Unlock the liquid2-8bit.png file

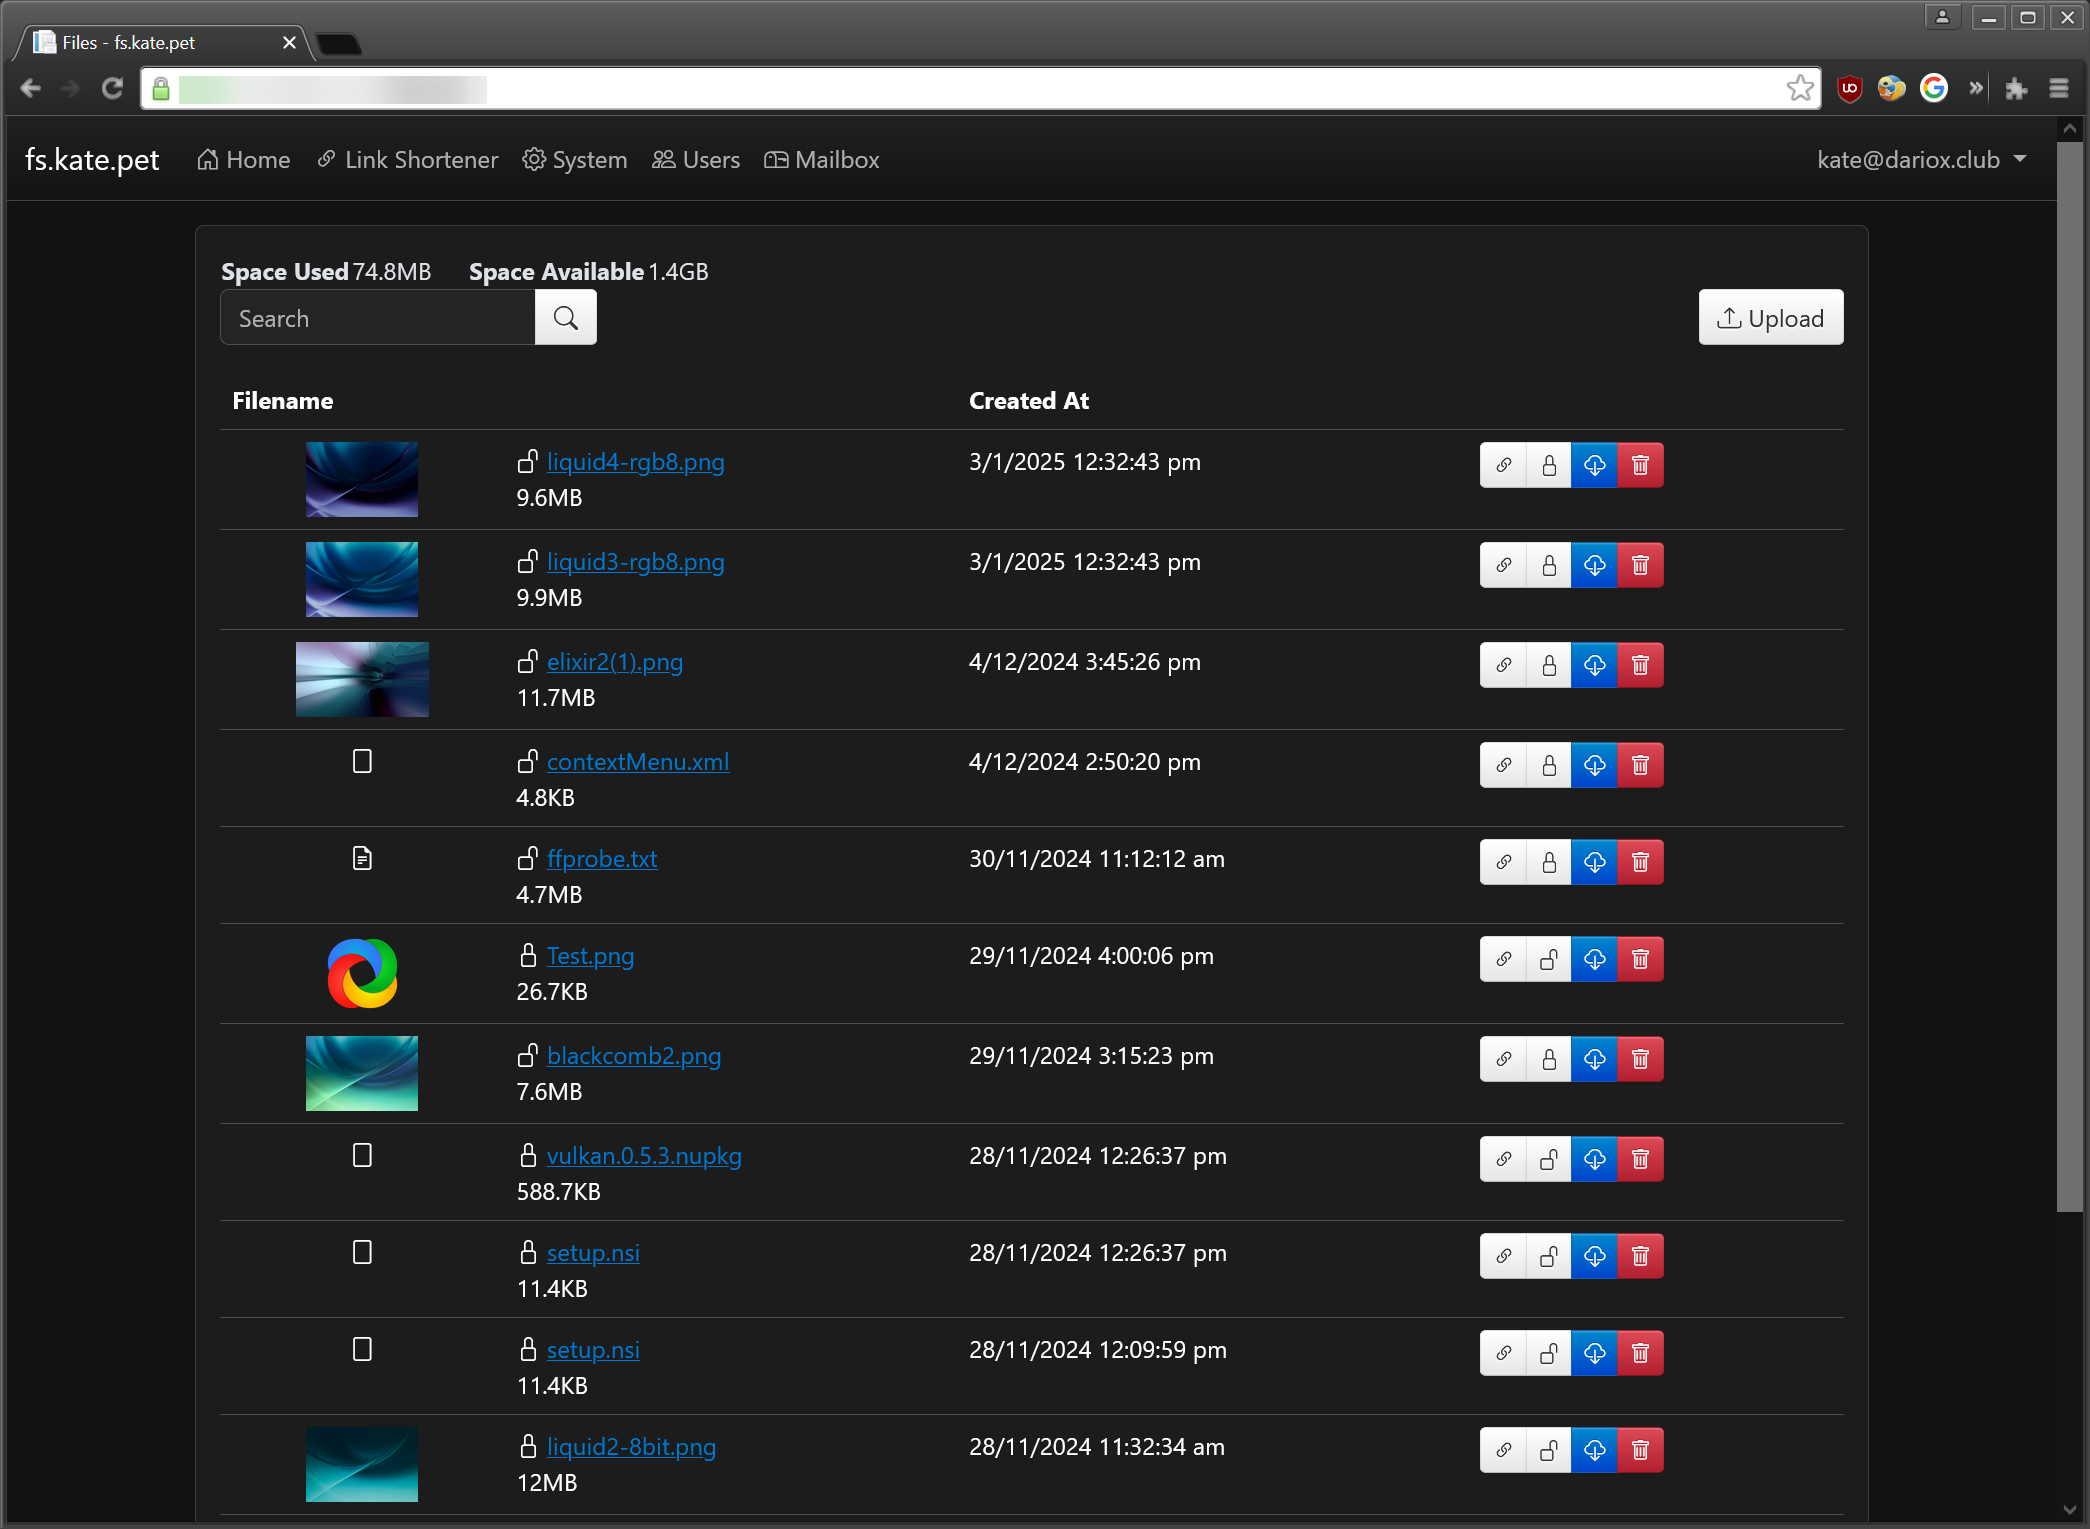1549,1450
